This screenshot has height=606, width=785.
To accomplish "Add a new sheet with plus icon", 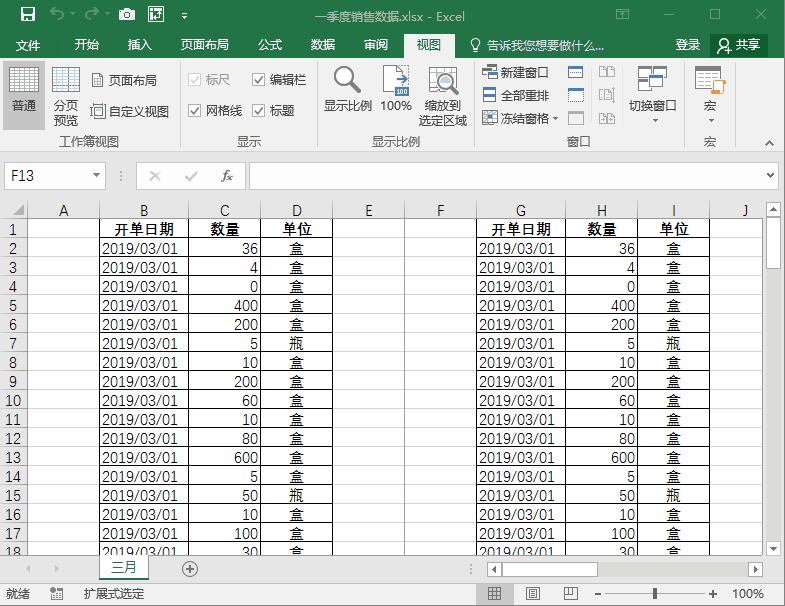I will point(190,568).
